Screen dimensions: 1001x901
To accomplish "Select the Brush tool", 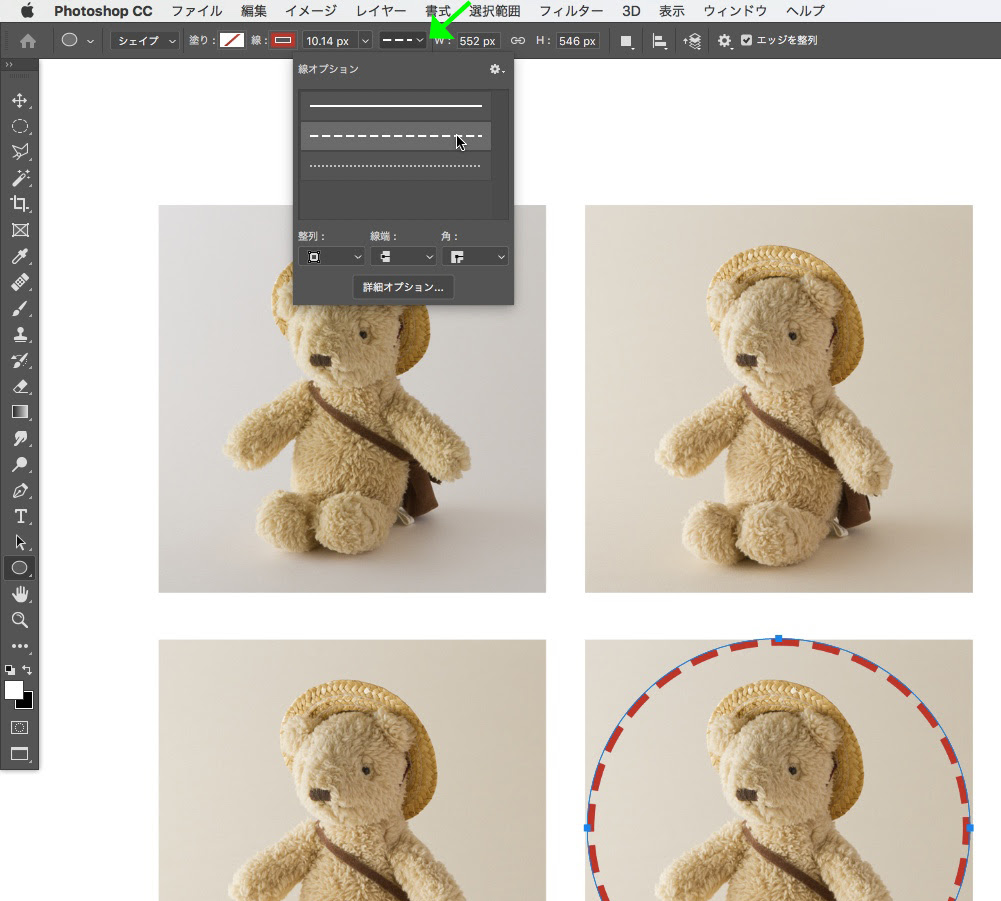I will [x=20, y=308].
